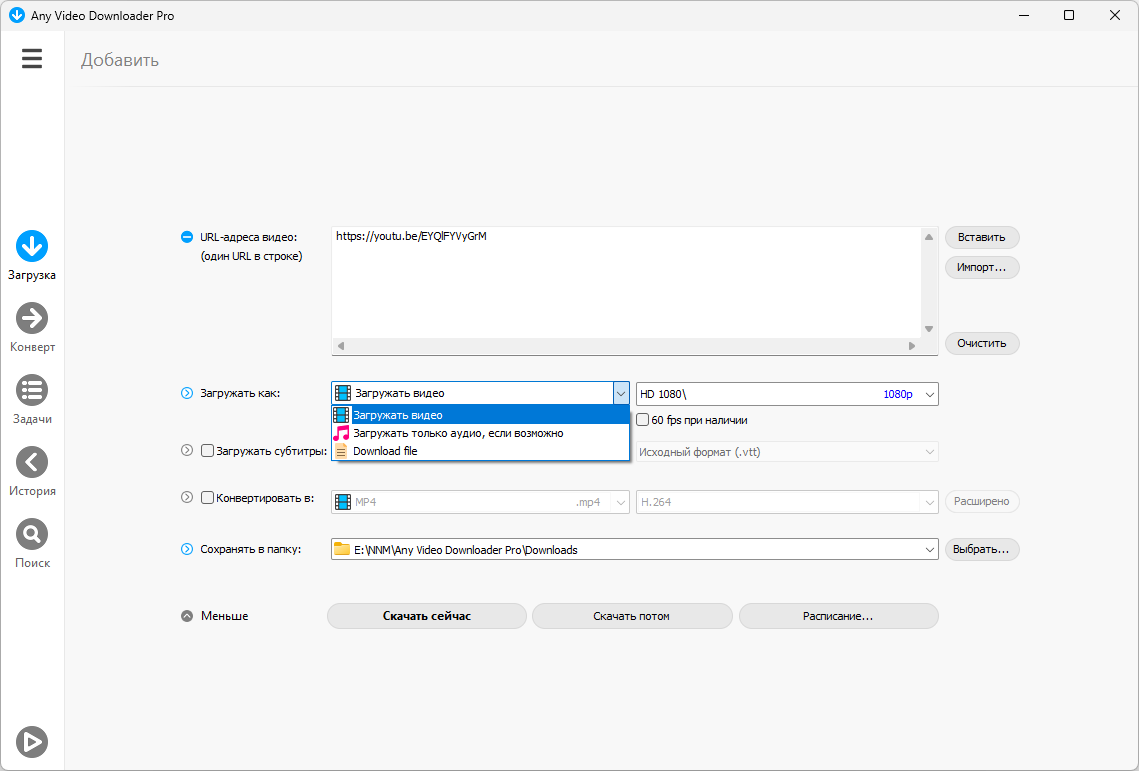This screenshot has height=771, width=1139.
Task: Enable the 60 fps при наличии checkbox
Action: pos(643,420)
